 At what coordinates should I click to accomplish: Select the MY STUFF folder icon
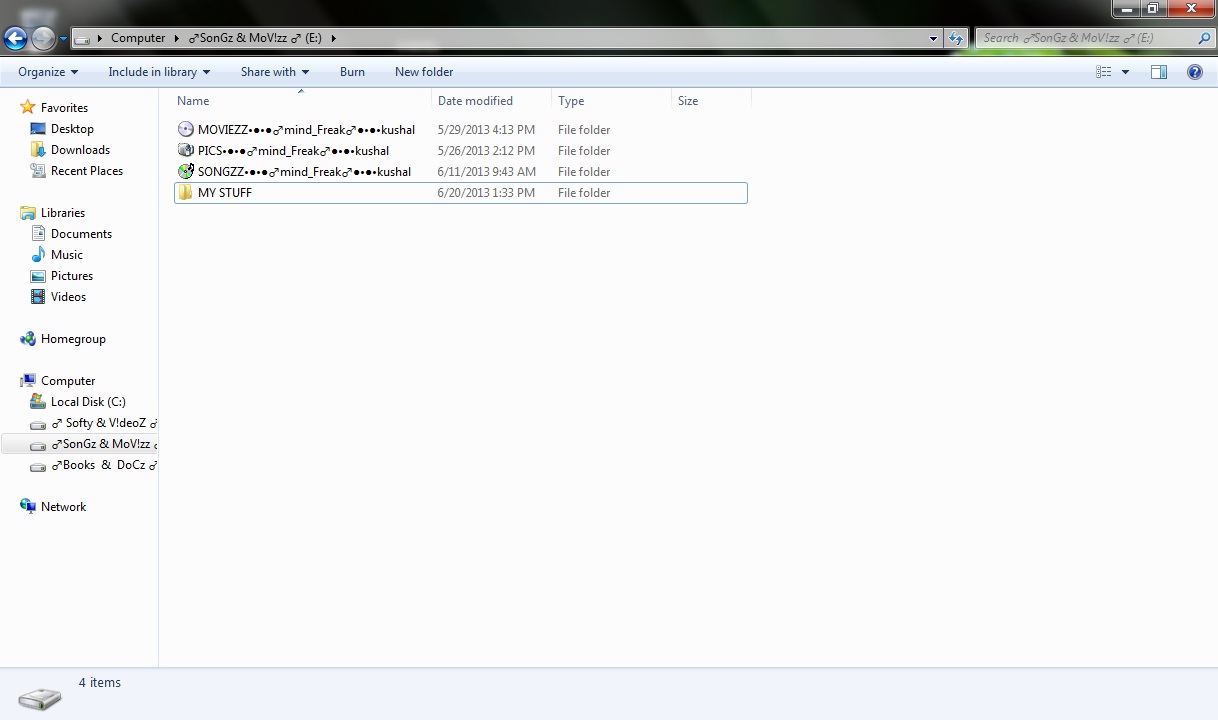(x=185, y=192)
